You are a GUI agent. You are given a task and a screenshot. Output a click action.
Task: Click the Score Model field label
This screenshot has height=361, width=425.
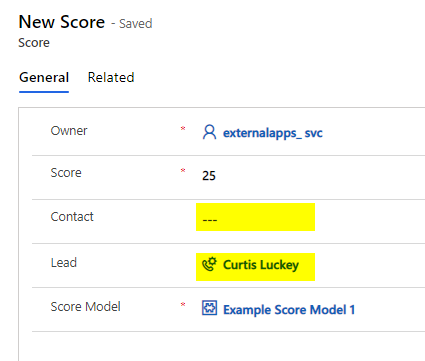[85, 307]
